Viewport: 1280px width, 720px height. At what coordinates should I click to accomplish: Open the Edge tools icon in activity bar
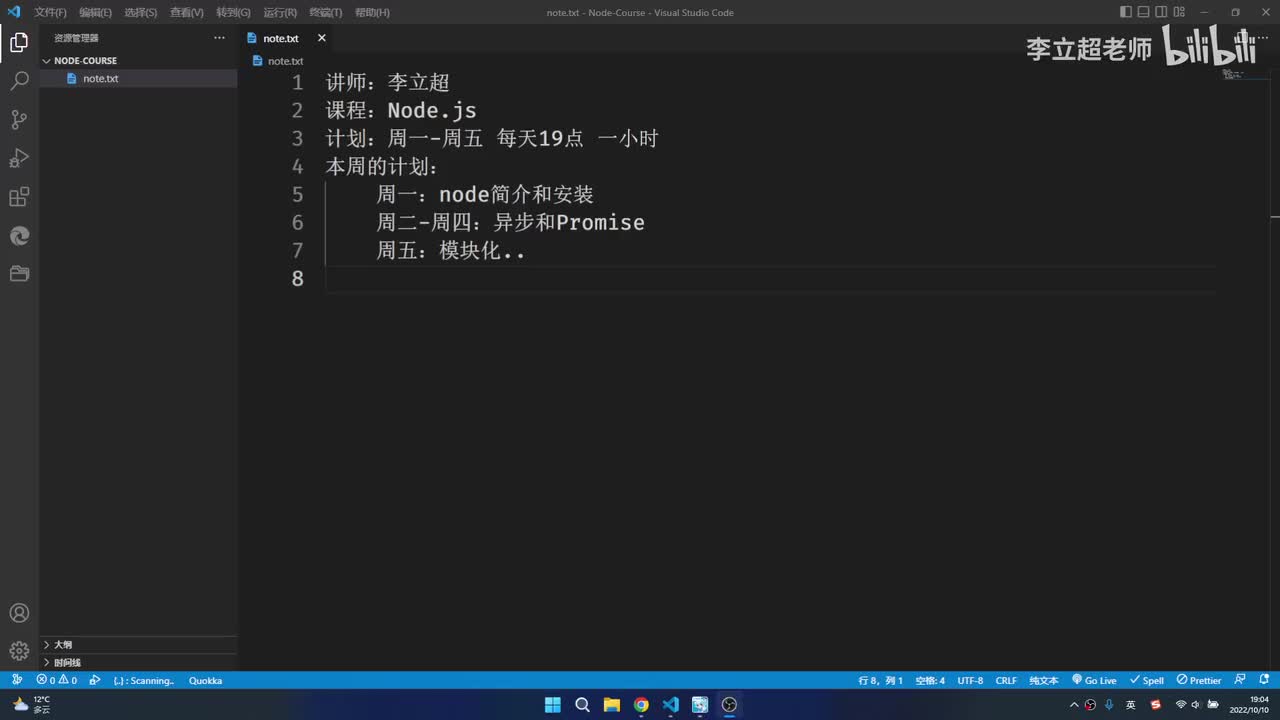[x=19, y=236]
